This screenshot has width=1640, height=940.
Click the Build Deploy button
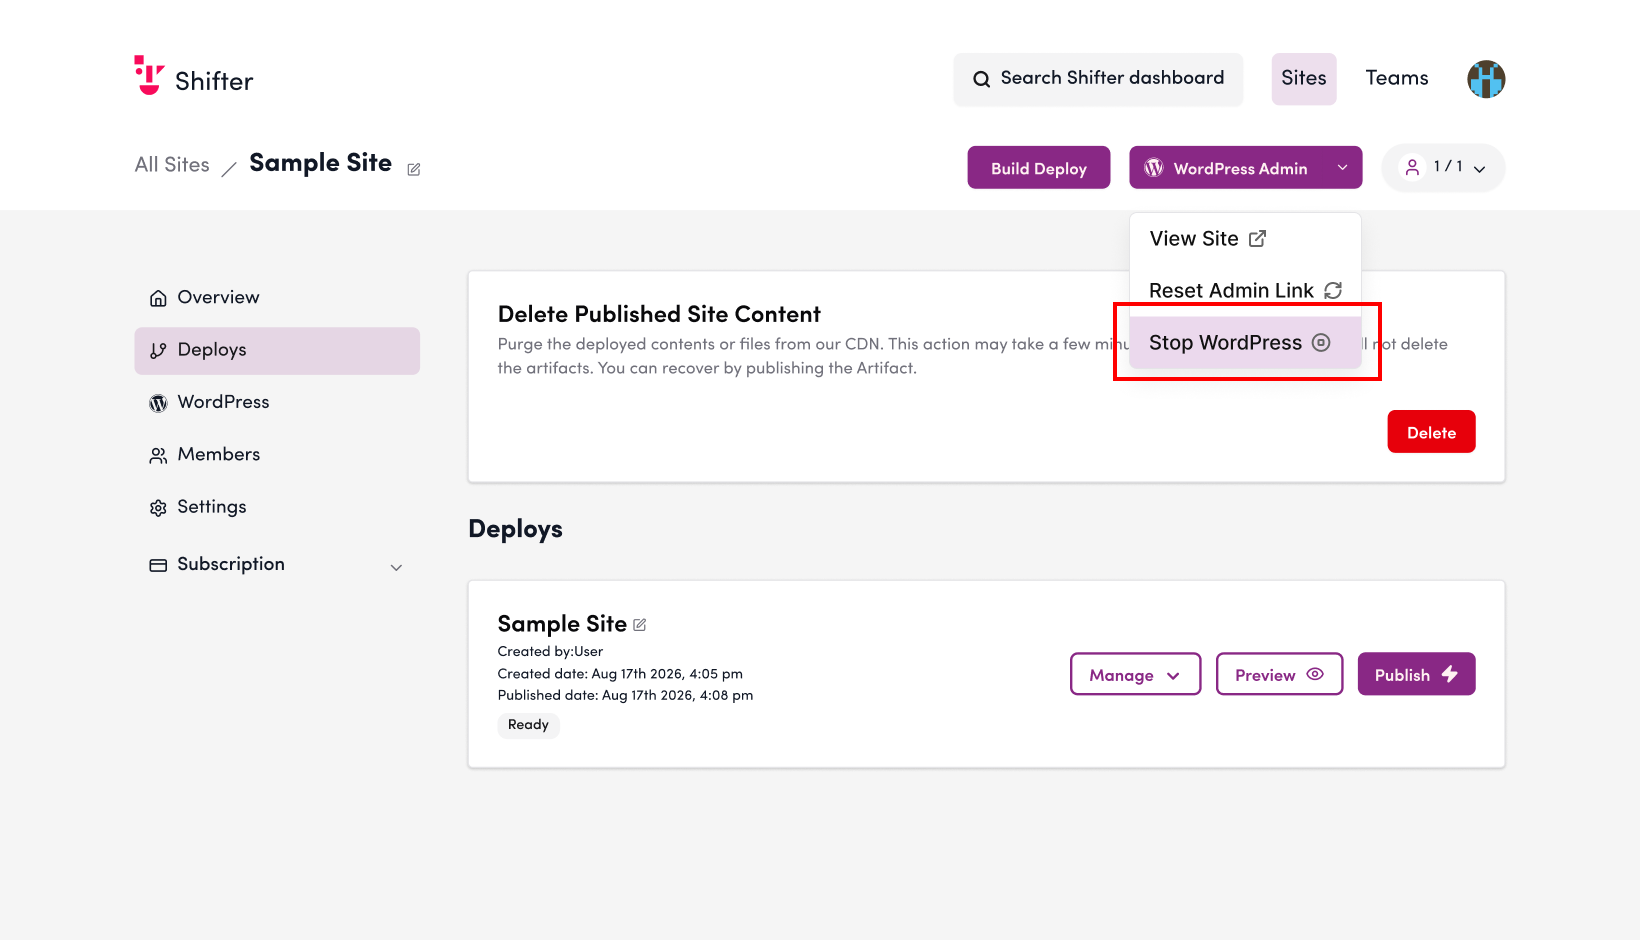coord(1039,168)
